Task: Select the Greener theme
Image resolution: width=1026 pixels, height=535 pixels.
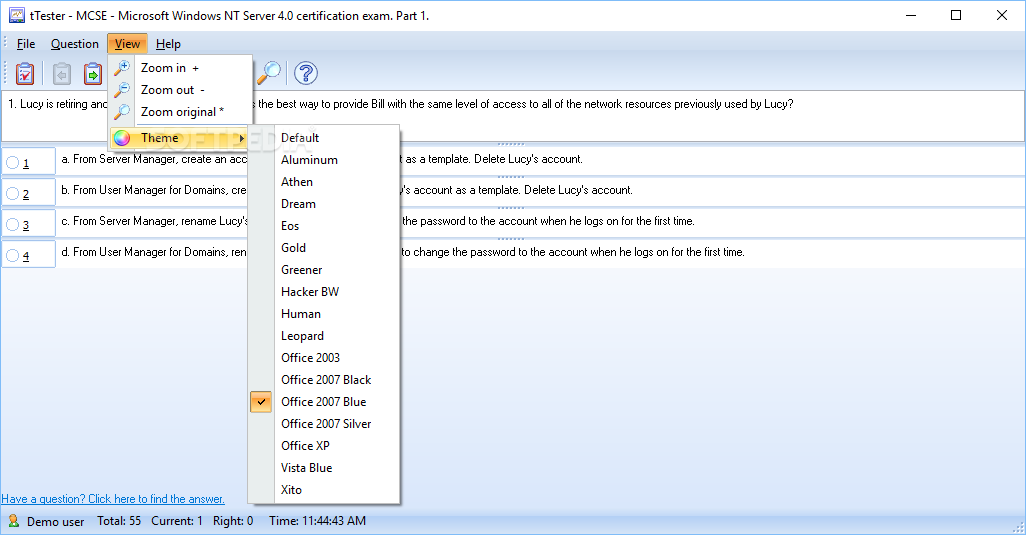Action: pyautogui.click(x=325, y=270)
